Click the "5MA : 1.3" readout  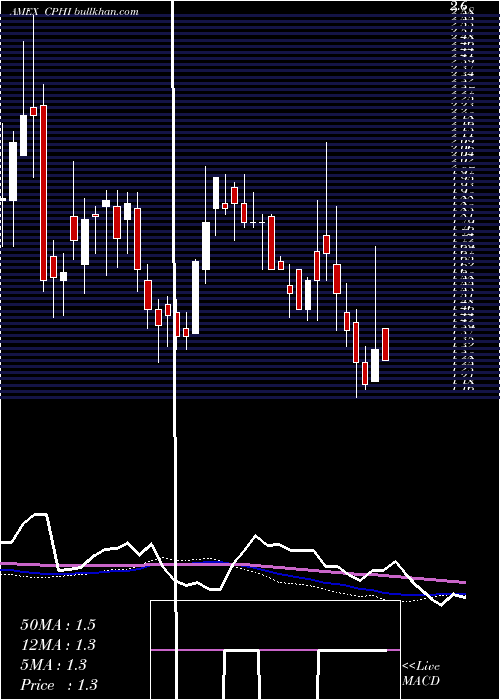[54, 665]
